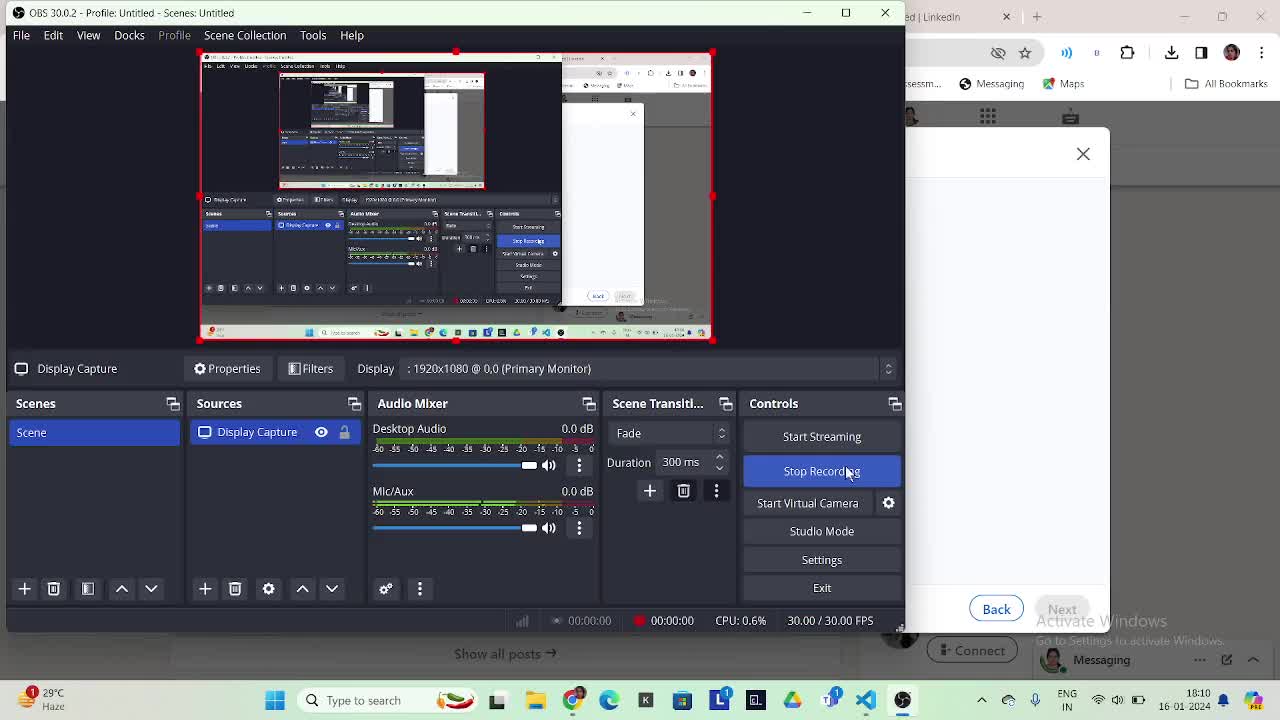Image resolution: width=1280 pixels, height=720 pixels.
Task: Open Chrome extensions puzzle icon
Action: 1128,53
